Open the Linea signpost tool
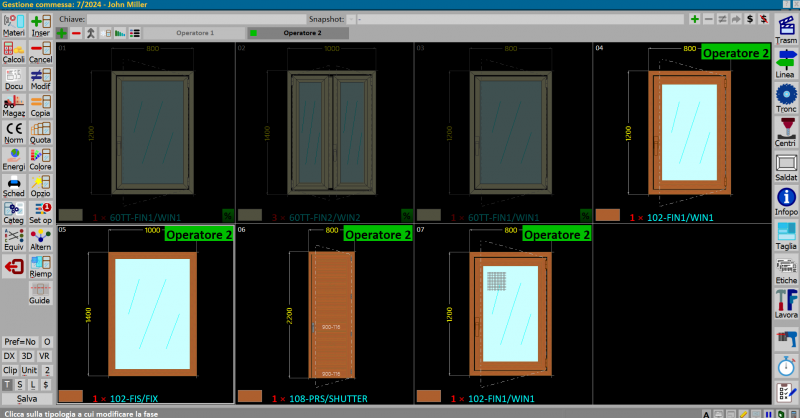Screen dimensions: 800x418 click(x=786, y=63)
